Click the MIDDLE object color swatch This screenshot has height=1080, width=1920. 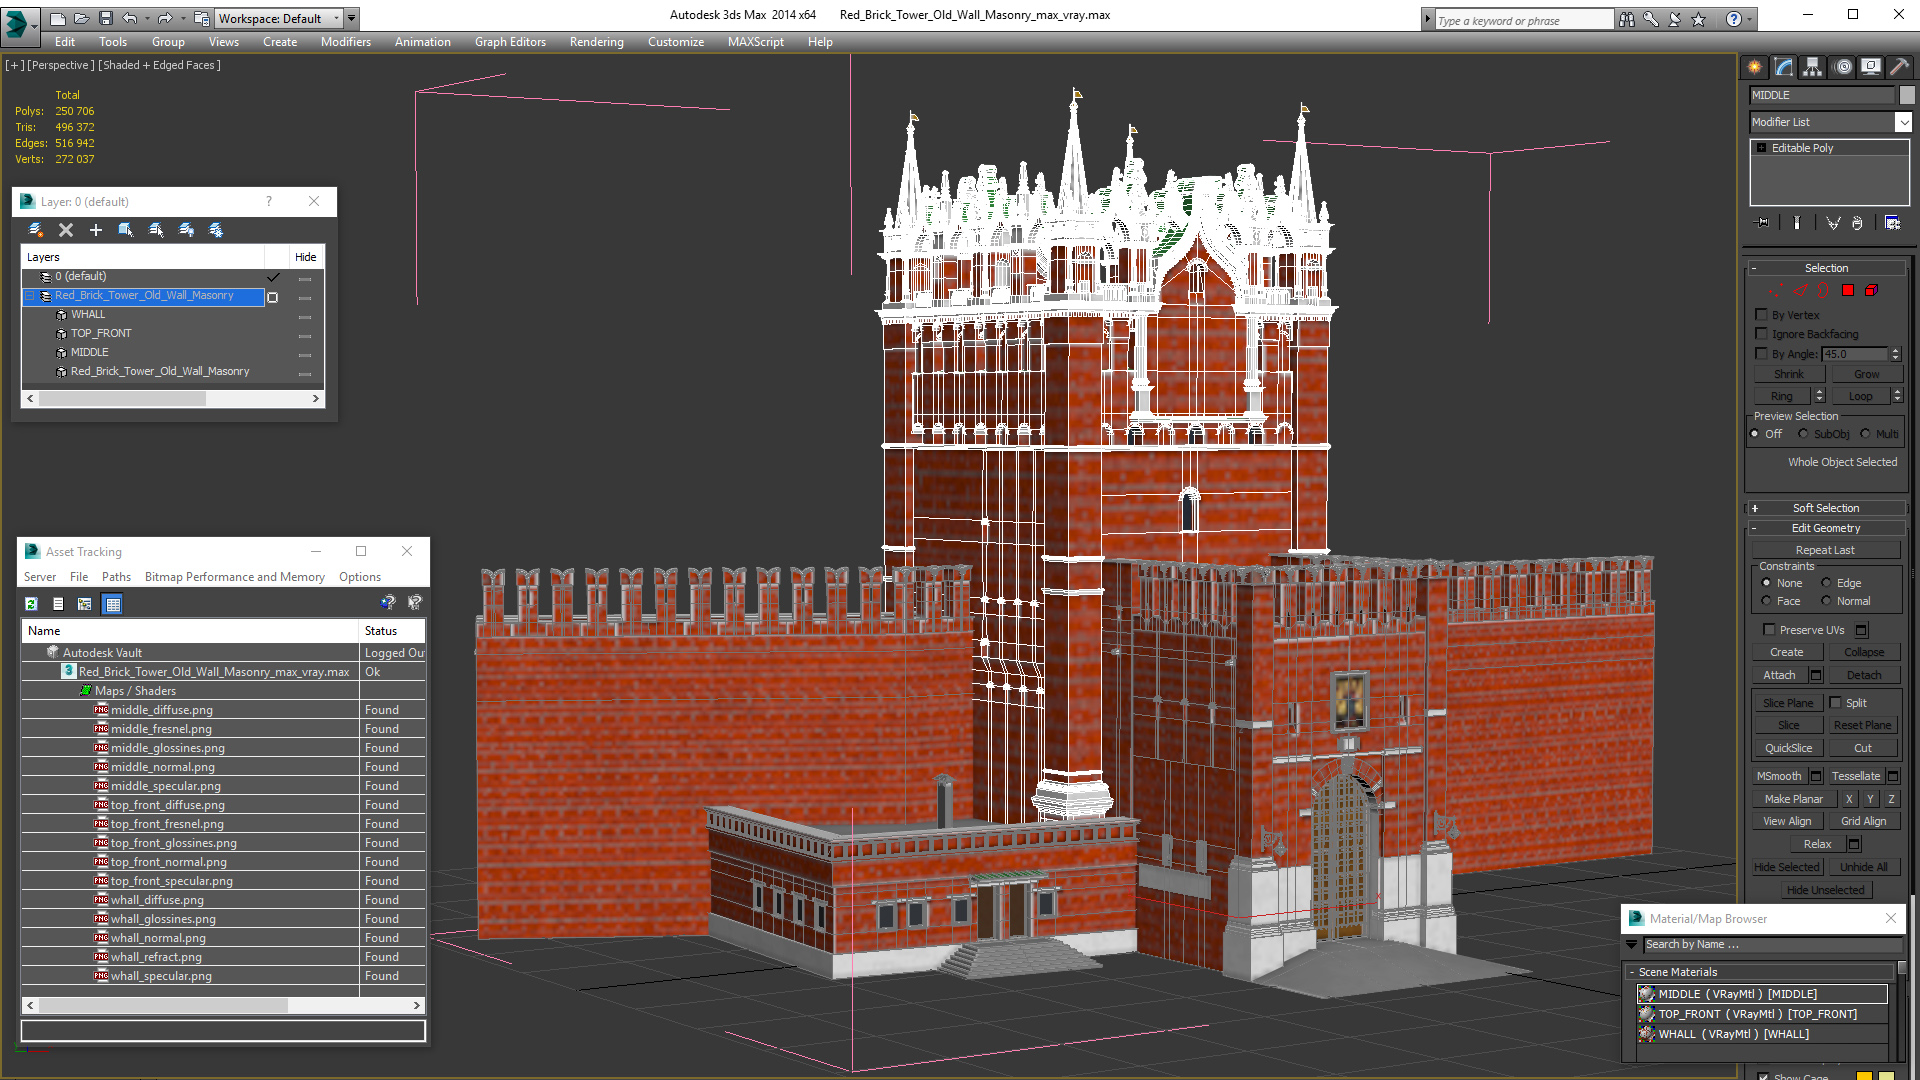(1907, 95)
